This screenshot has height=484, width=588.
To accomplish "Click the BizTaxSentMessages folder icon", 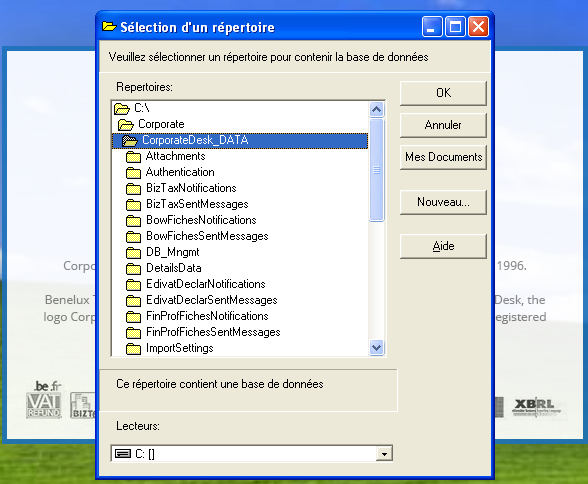I will pos(134,205).
